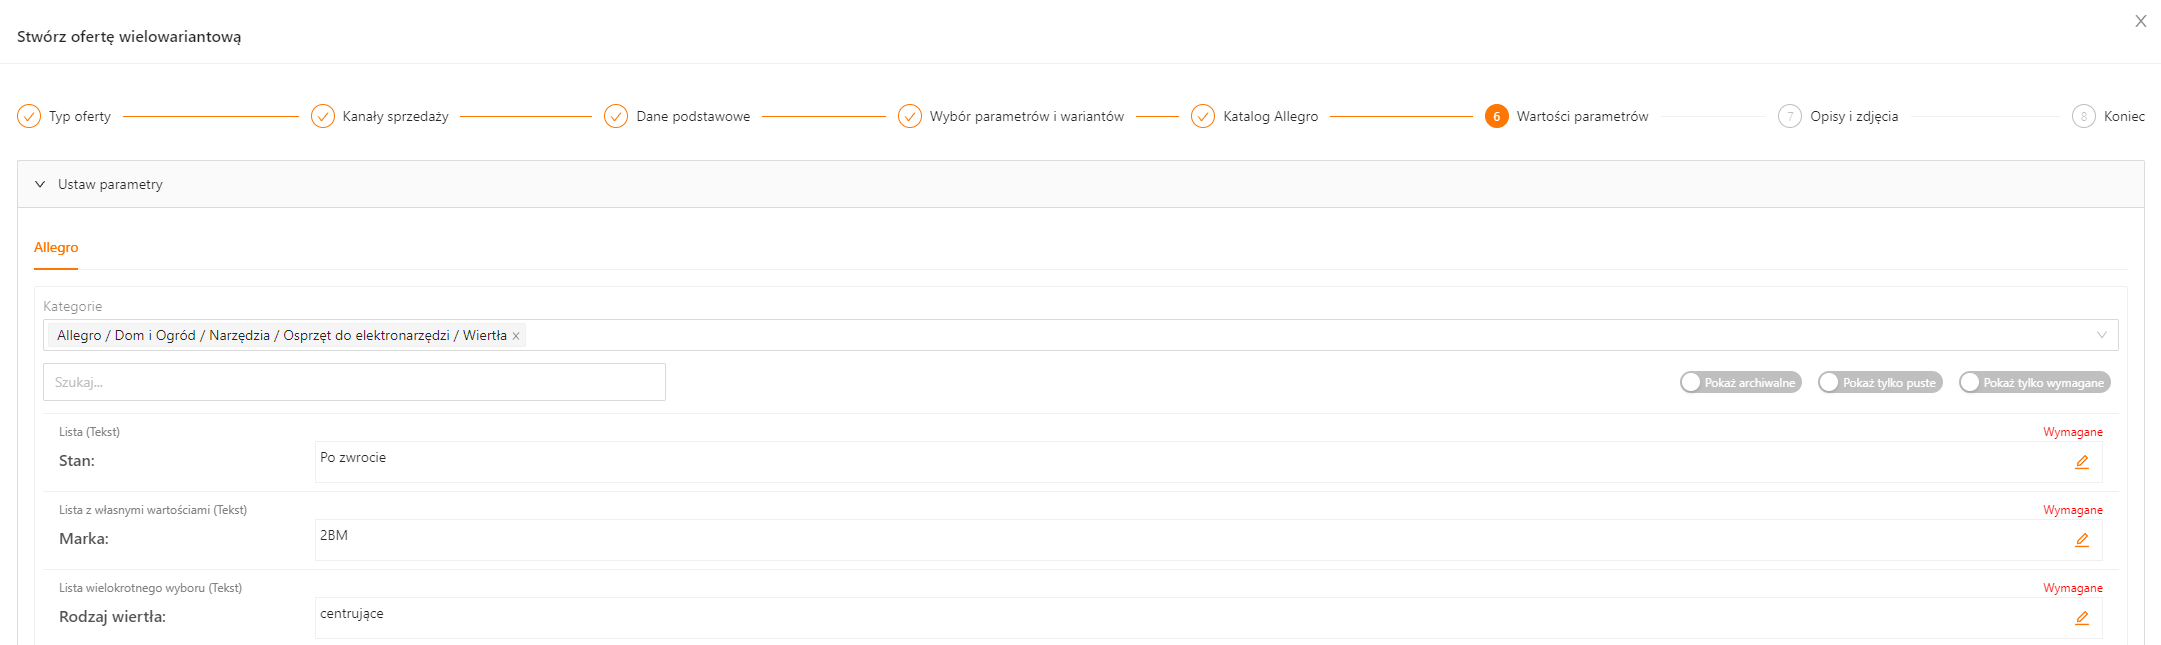This screenshot has height=645, width=2161.
Task: Close the multi-variant offer dialog
Action: (2140, 21)
